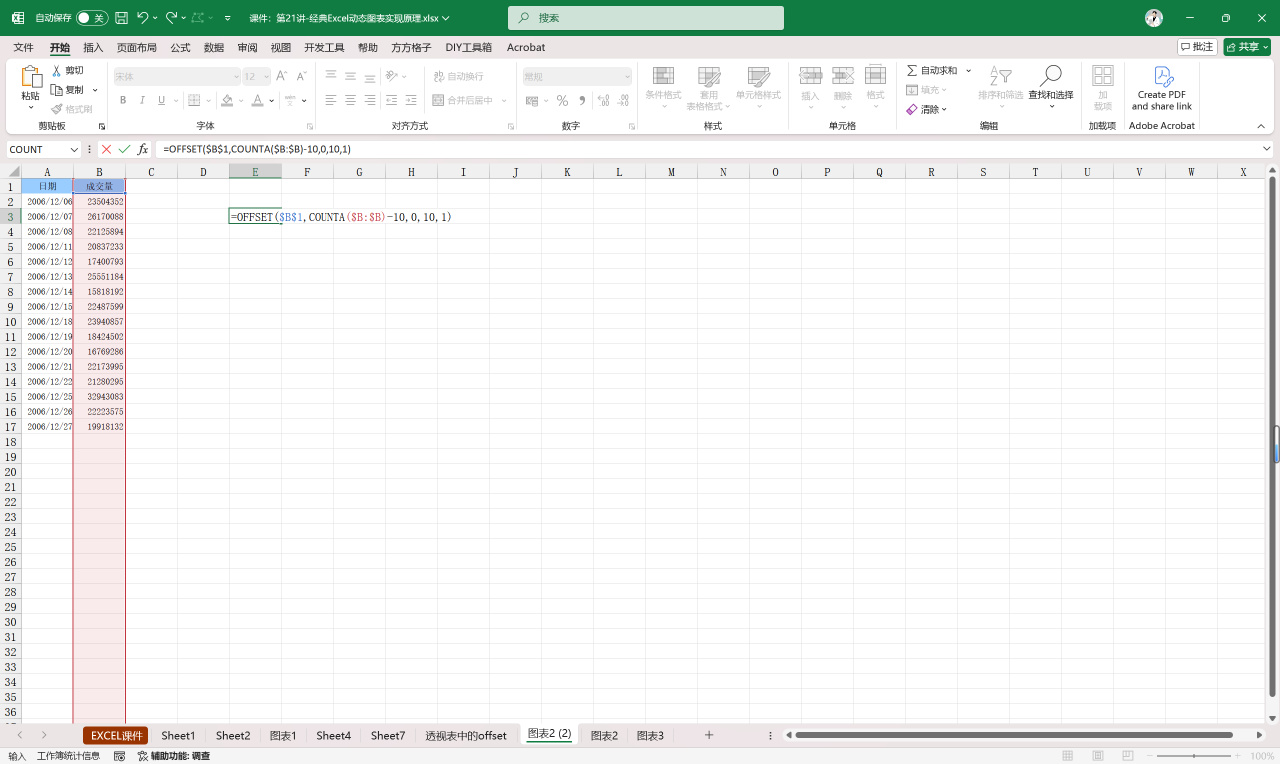Click the comma style icon

point(582,100)
